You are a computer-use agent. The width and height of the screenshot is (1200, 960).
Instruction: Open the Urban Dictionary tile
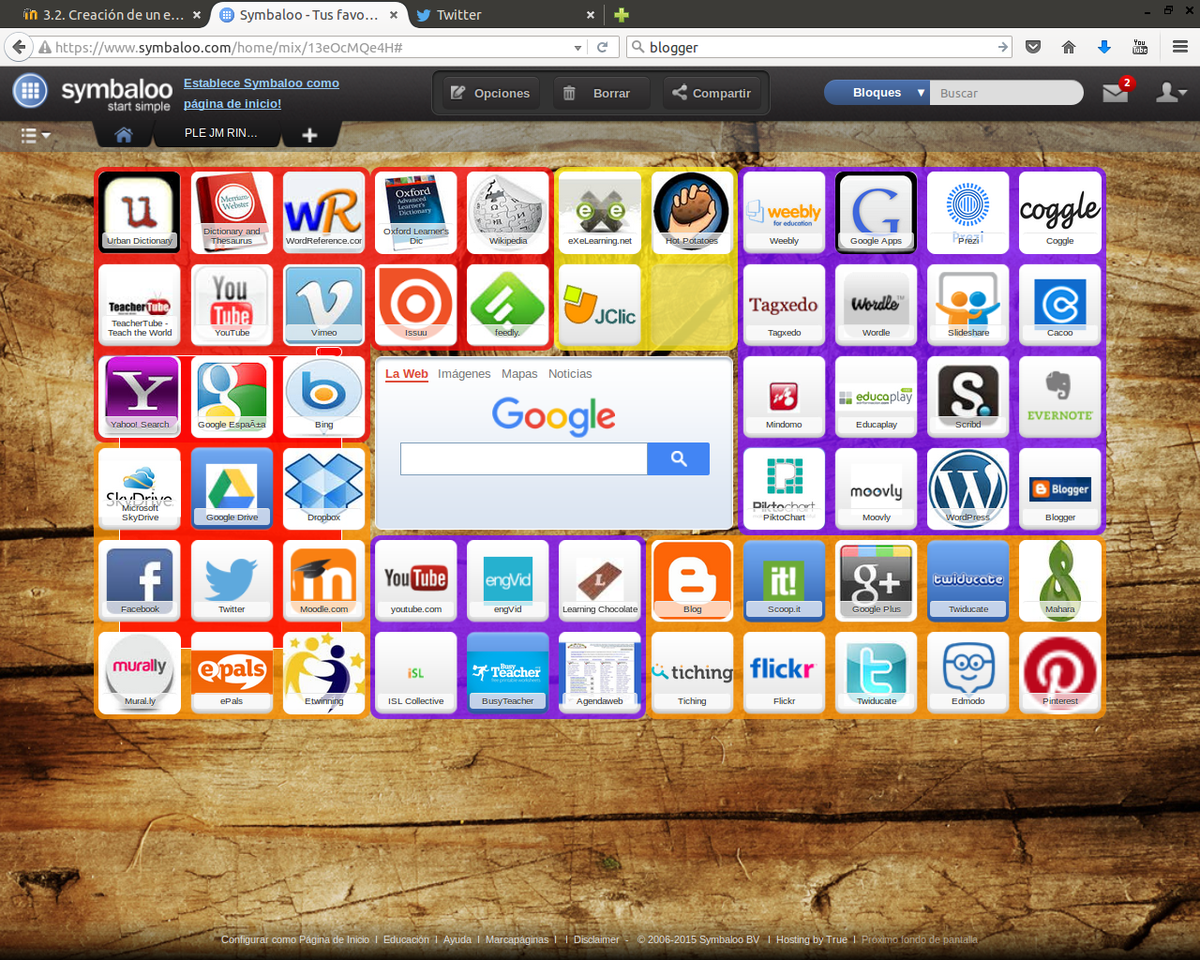click(140, 212)
